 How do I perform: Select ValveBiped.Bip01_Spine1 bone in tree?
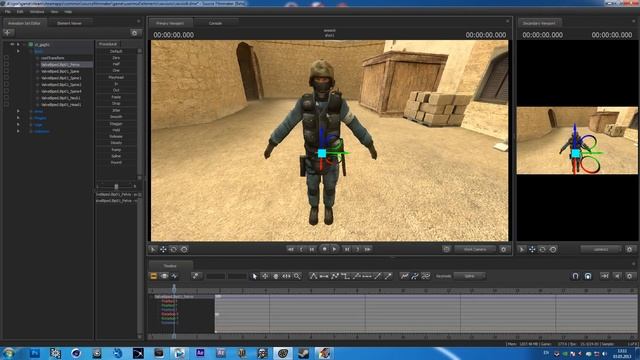pos(61,78)
